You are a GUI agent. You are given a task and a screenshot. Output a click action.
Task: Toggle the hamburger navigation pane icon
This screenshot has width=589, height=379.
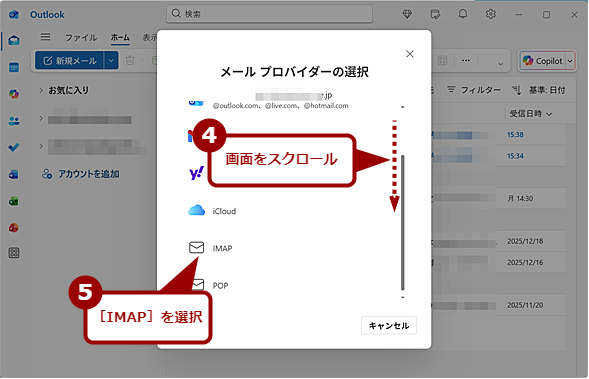tap(45, 37)
